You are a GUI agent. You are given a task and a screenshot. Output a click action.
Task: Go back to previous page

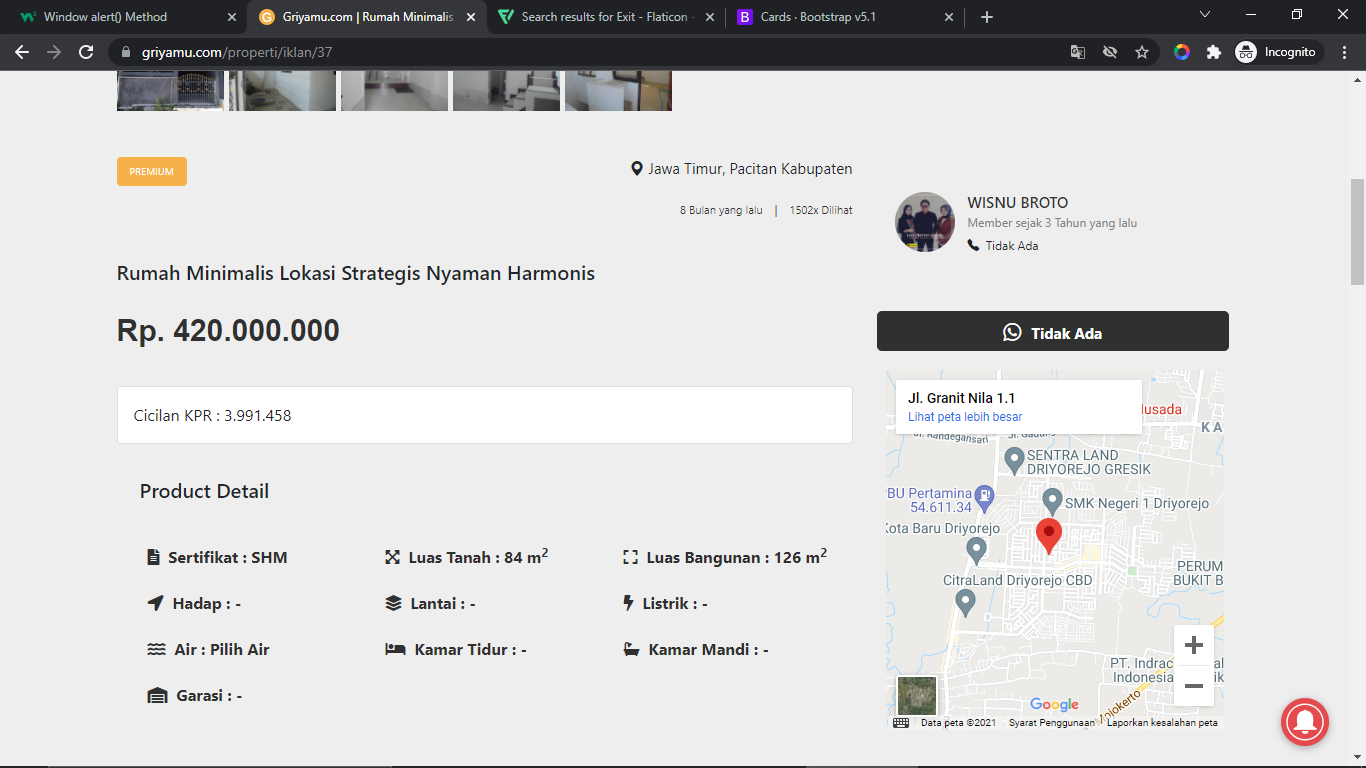[22, 52]
